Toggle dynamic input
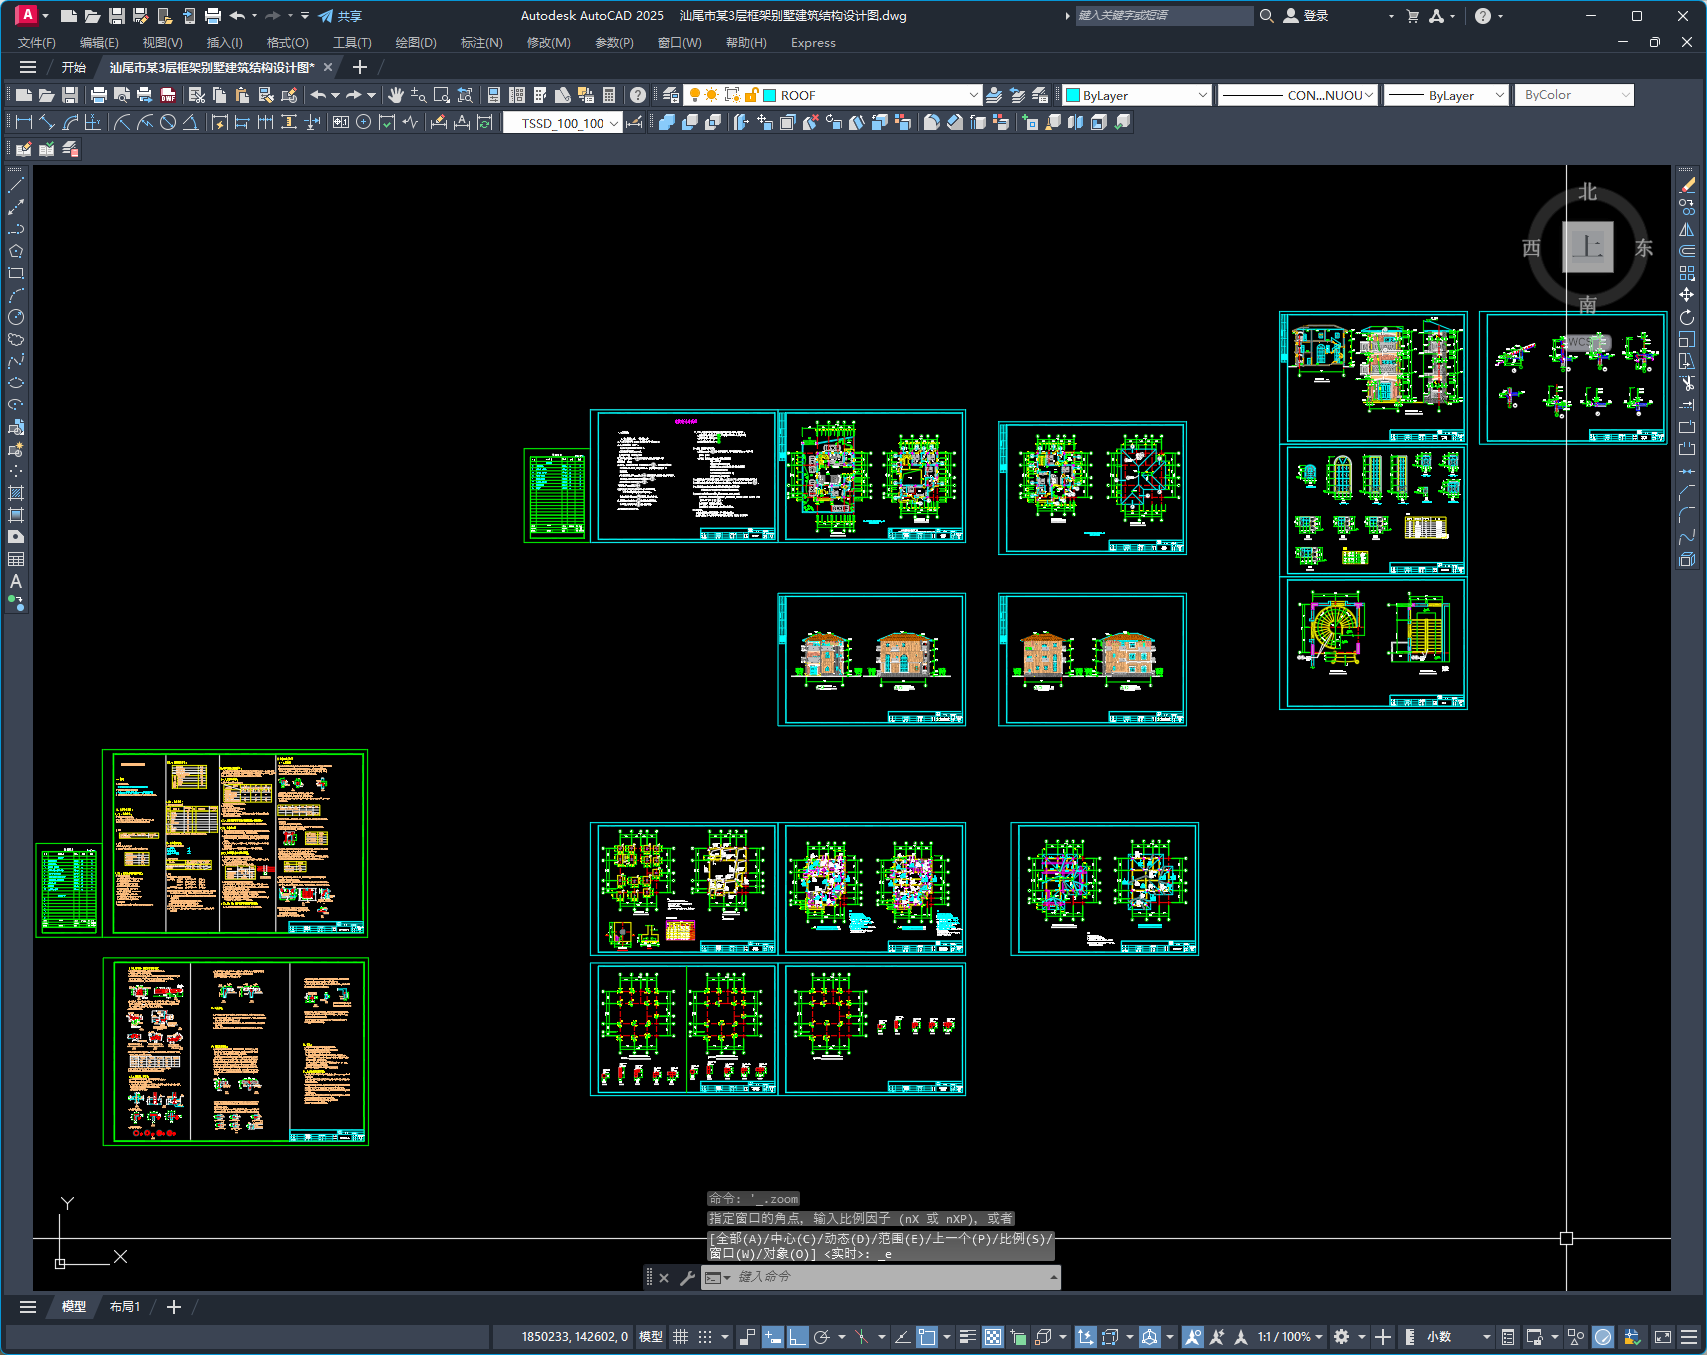 click(x=772, y=1337)
